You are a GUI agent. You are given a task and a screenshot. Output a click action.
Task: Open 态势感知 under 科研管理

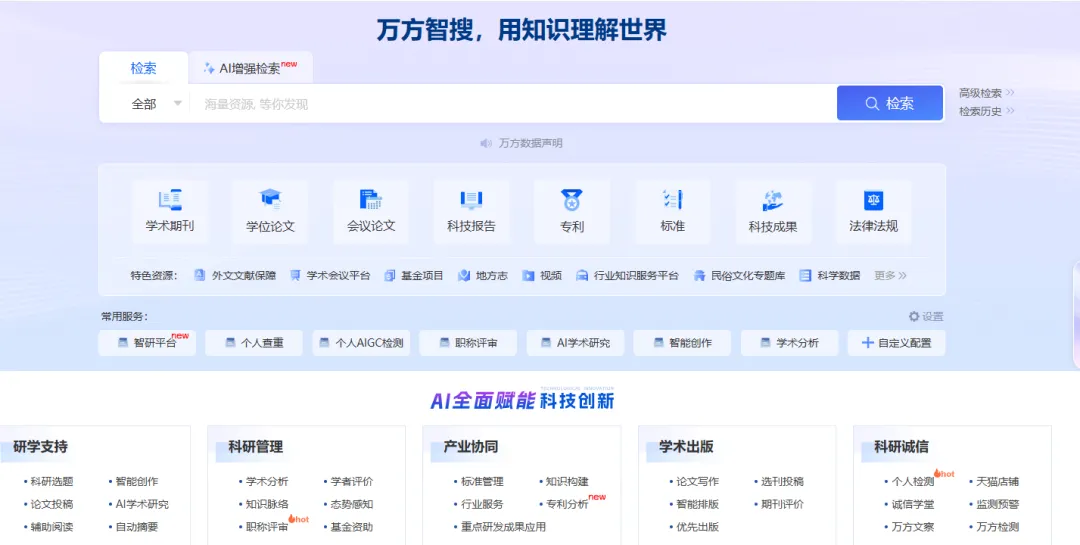pyautogui.click(x=352, y=504)
